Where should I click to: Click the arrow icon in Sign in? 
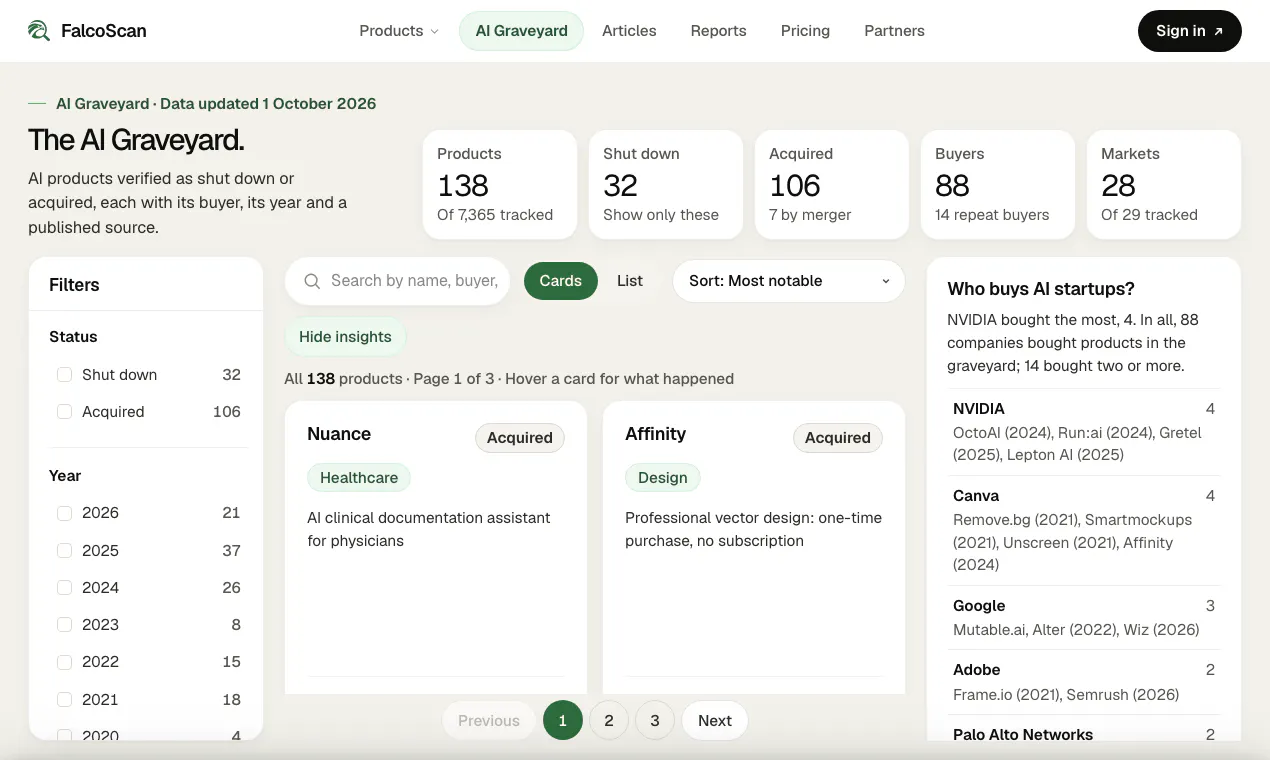(1218, 31)
